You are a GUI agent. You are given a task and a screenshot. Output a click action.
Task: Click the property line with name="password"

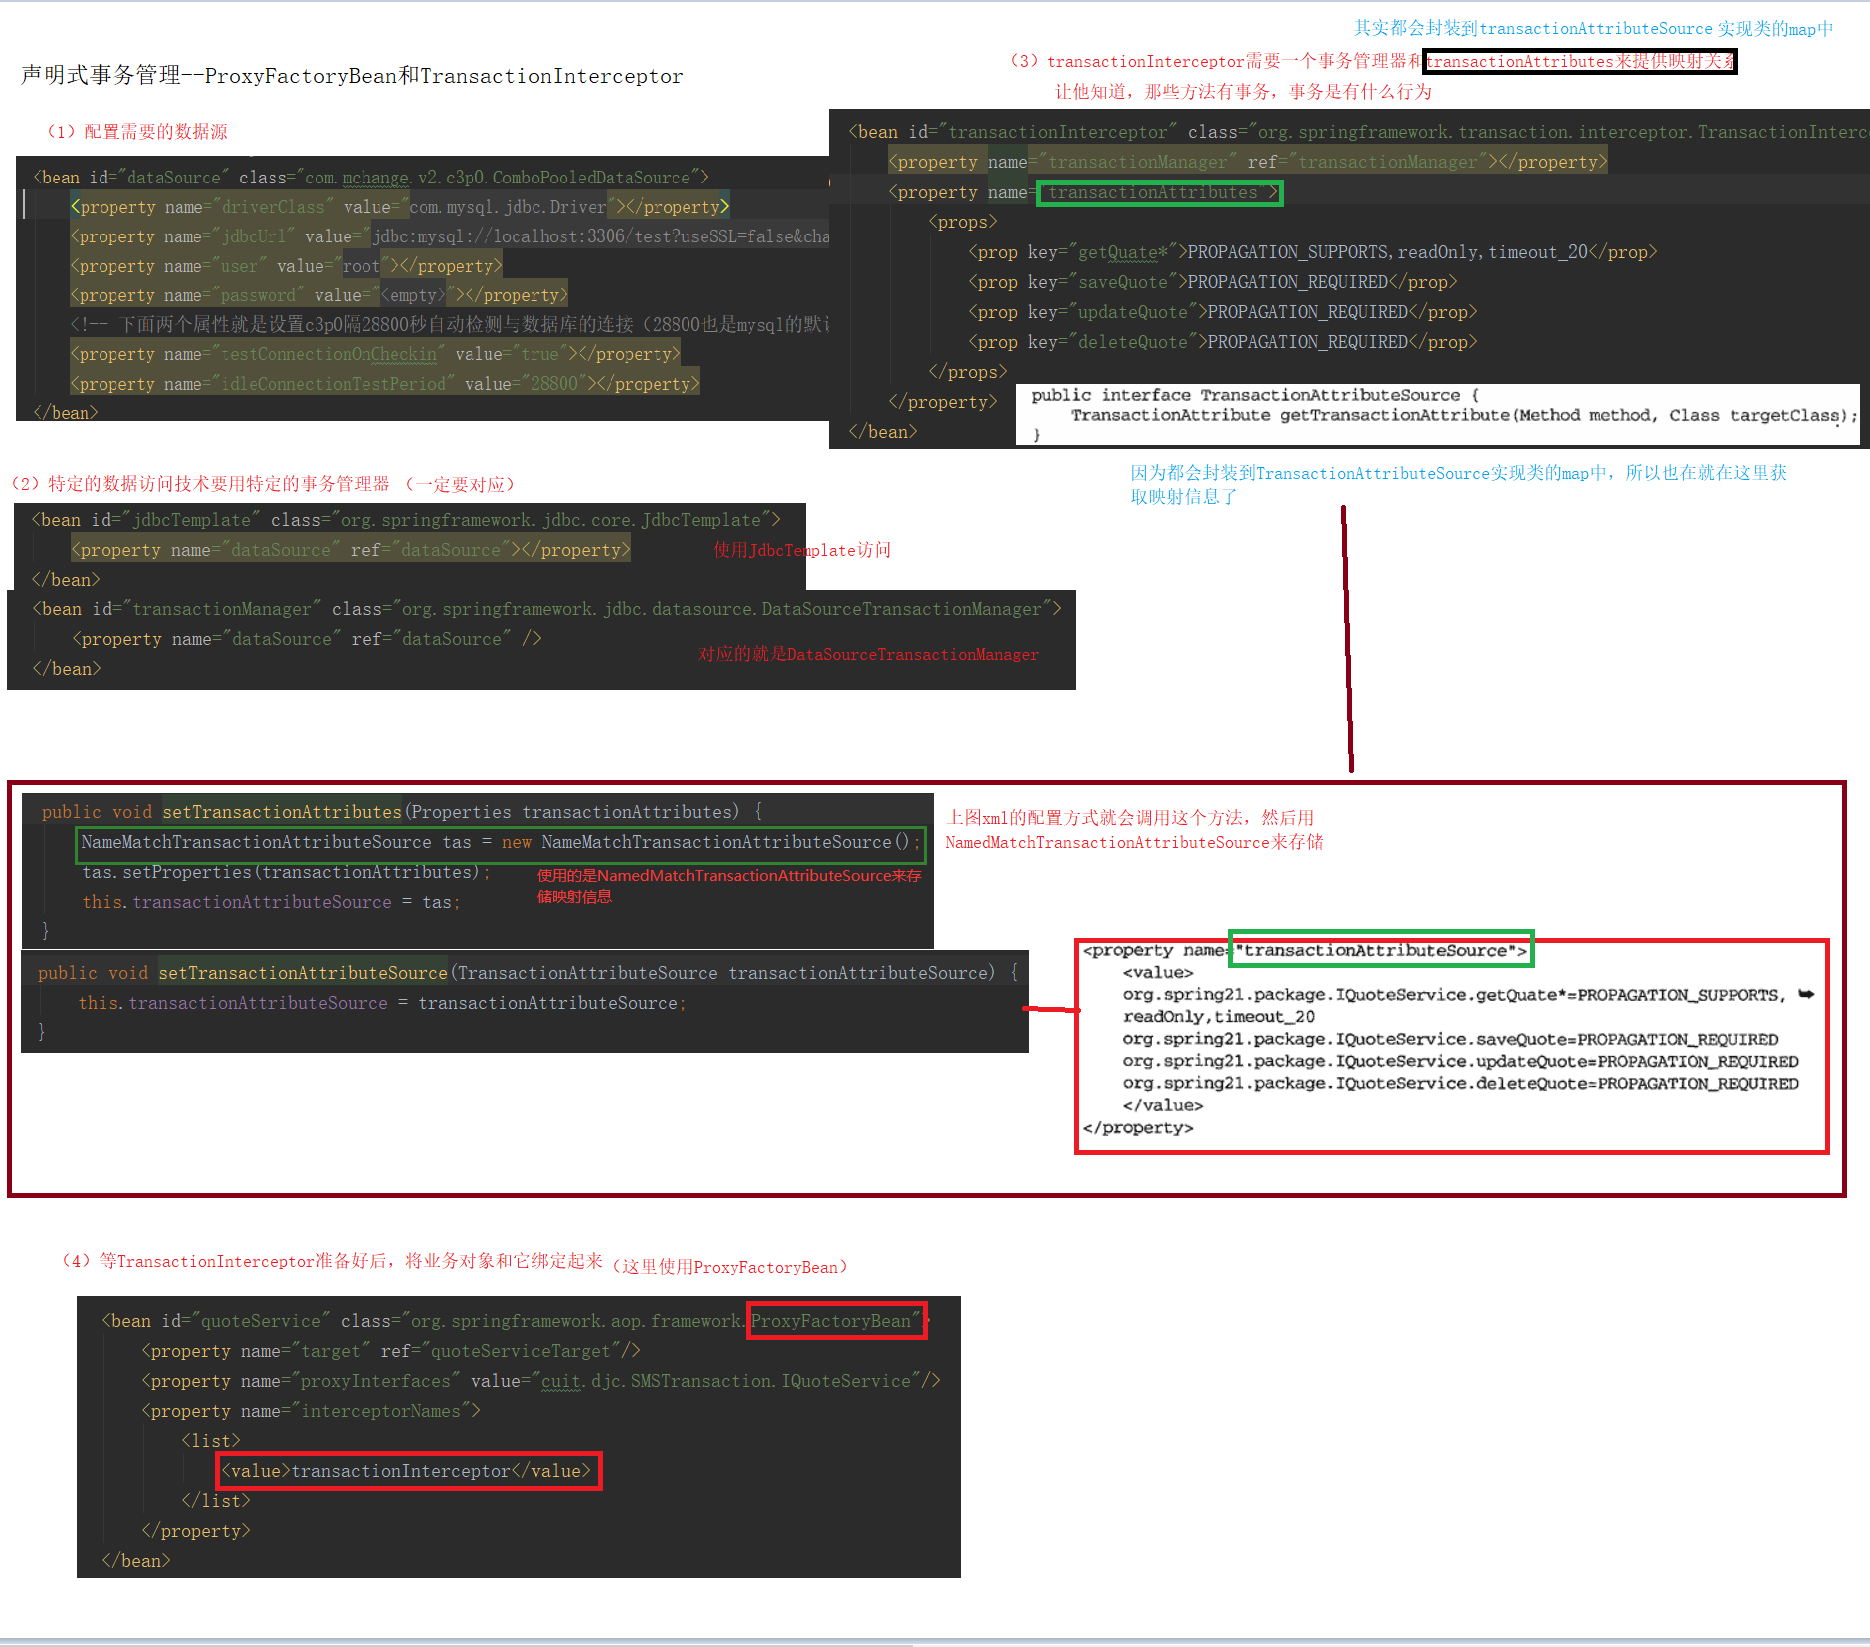point(319,295)
